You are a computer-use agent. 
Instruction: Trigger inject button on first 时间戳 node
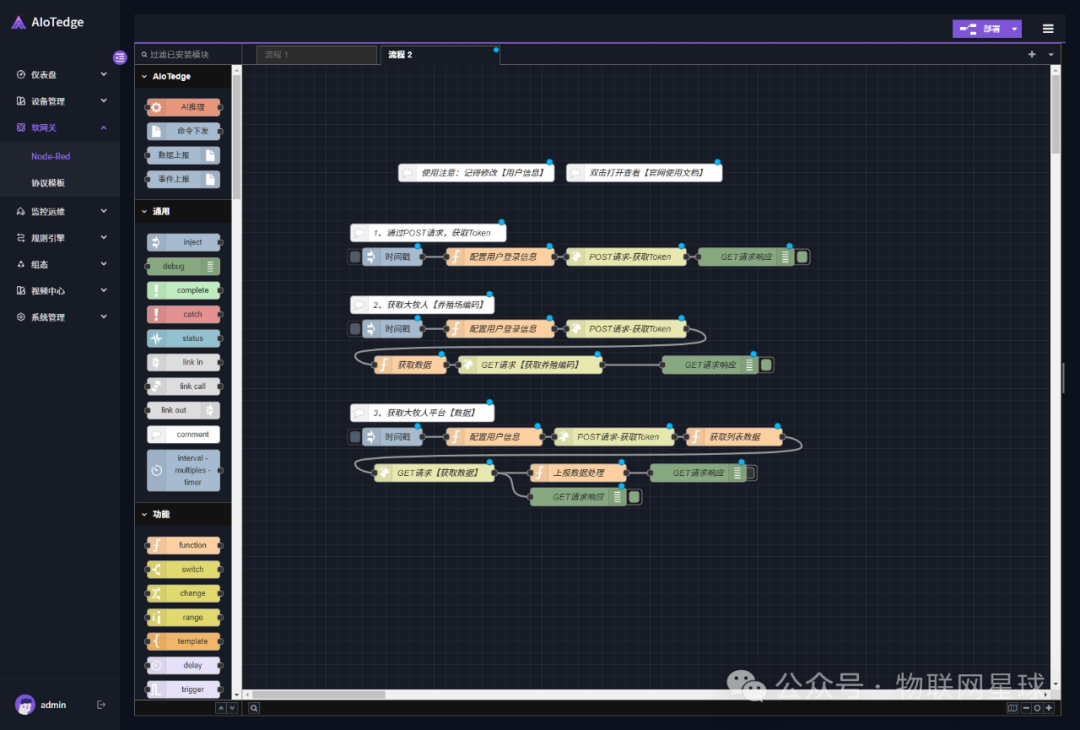point(355,257)
